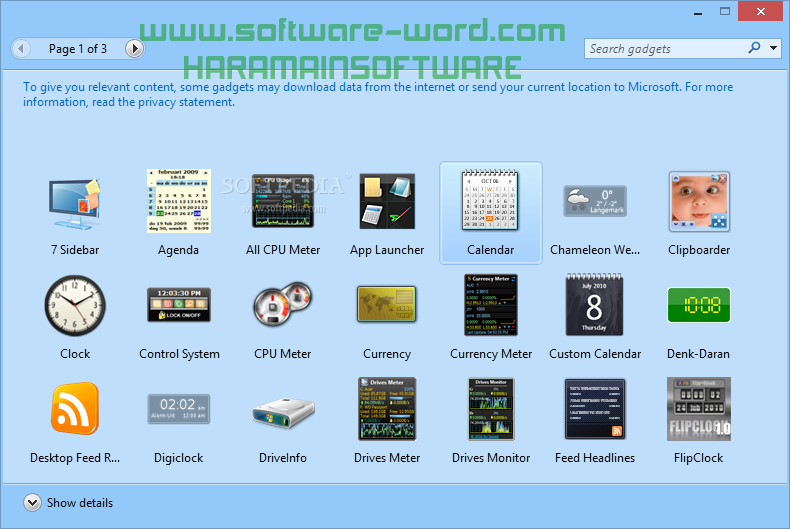
Task: Click the Currency Meter label text
Action: pos(491,354)
